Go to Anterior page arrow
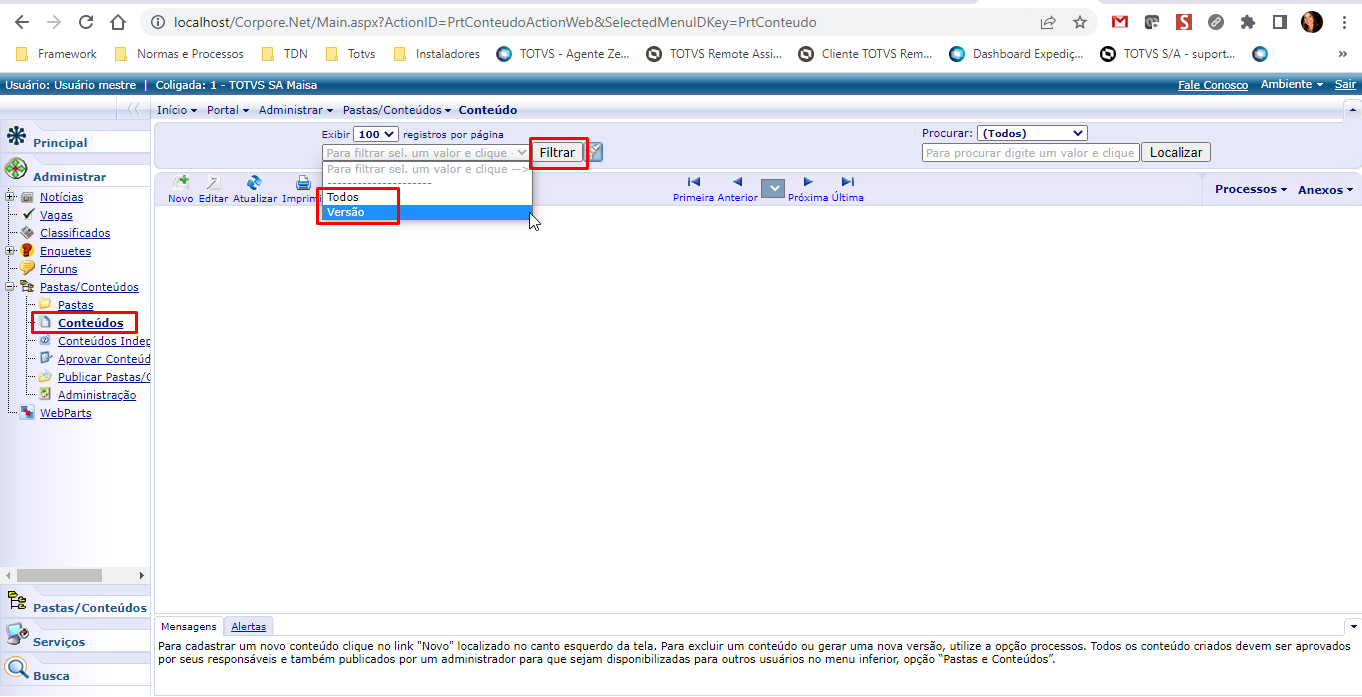 pos(737,182)
